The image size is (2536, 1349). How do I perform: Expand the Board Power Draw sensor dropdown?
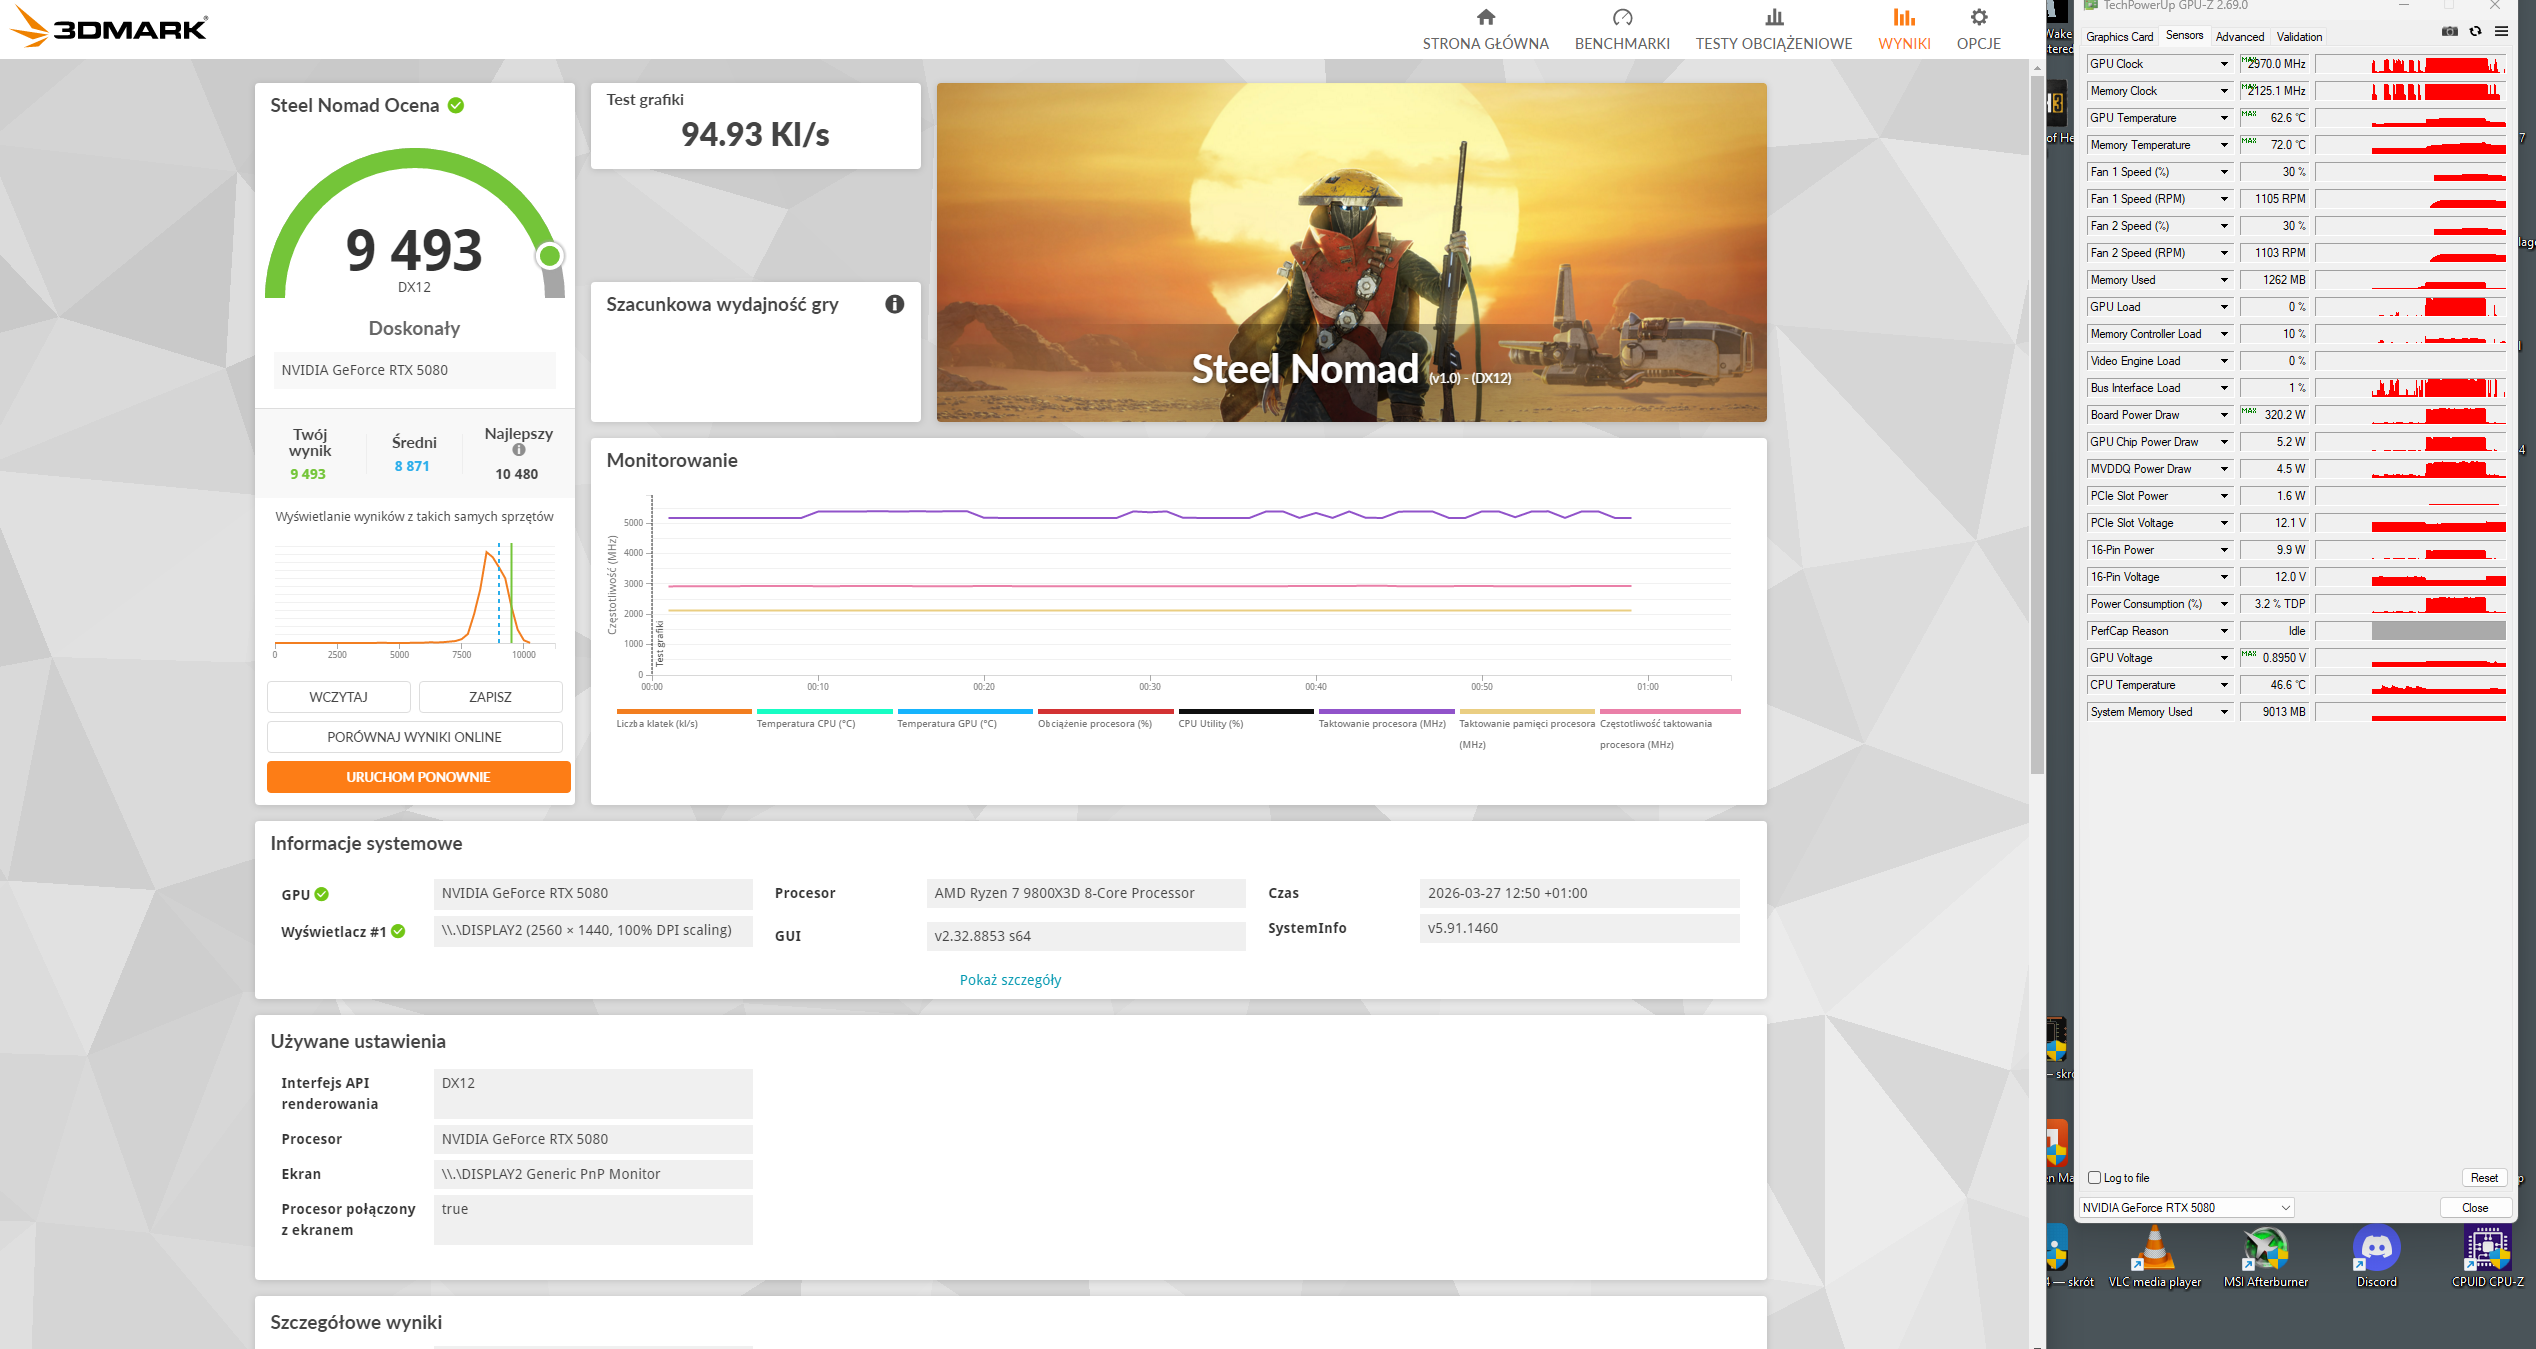coord(2224,415)
